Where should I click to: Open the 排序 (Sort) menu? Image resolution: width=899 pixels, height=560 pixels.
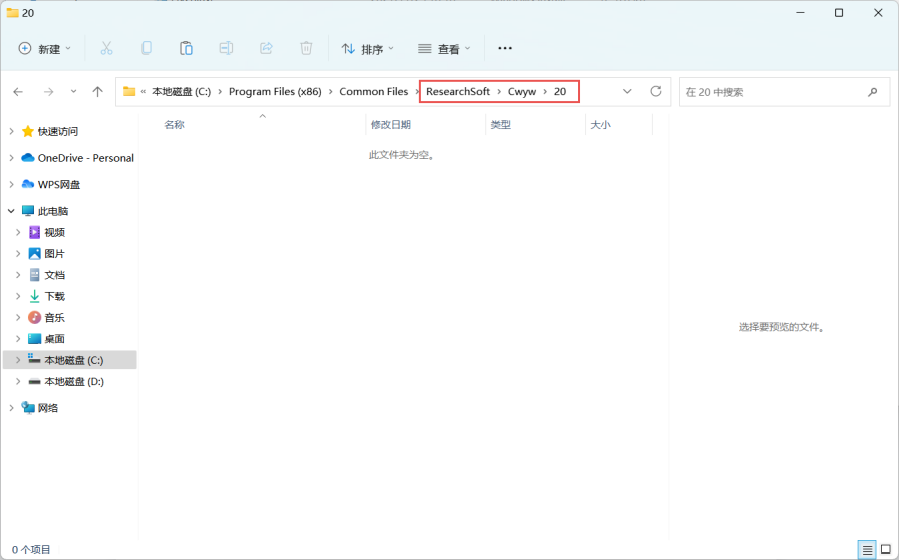pyautogui.click(x=367, y=48)
